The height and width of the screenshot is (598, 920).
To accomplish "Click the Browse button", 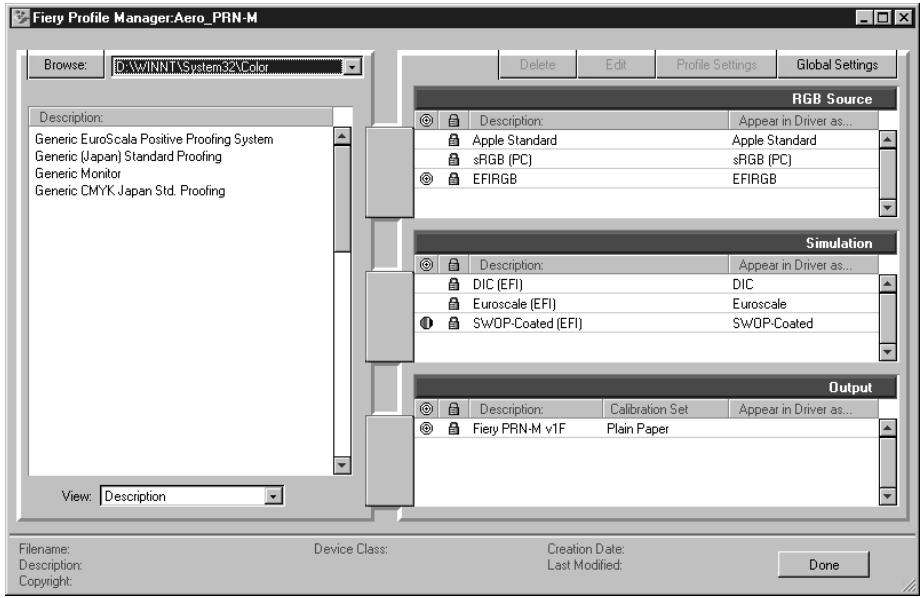I will (66, 65).
